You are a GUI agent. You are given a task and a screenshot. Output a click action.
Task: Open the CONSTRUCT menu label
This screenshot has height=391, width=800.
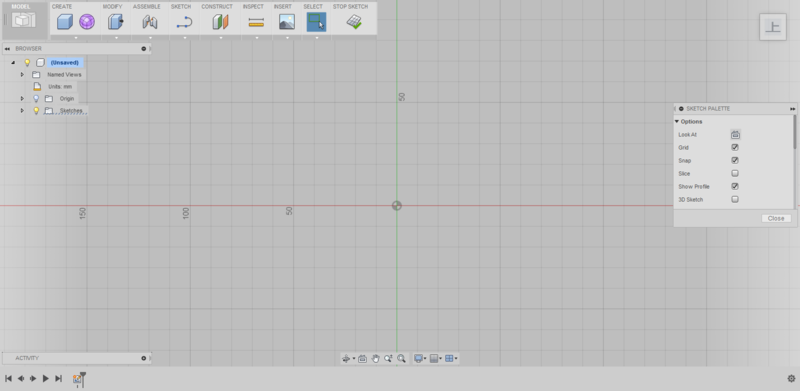(x=217, y=7)
